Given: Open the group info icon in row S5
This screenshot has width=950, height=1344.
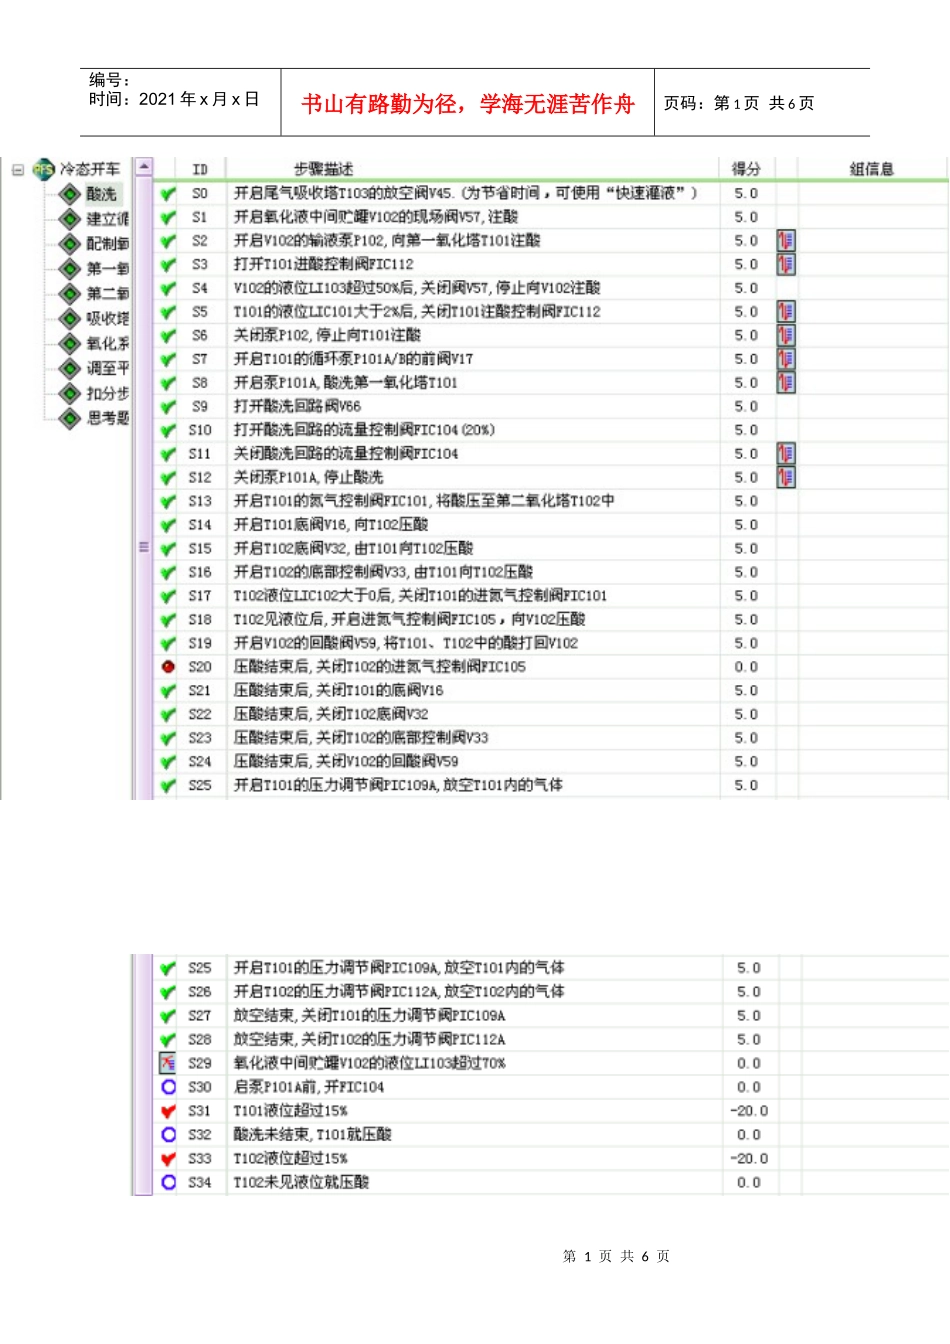Looking at the screenshot, I should point(786,312).
